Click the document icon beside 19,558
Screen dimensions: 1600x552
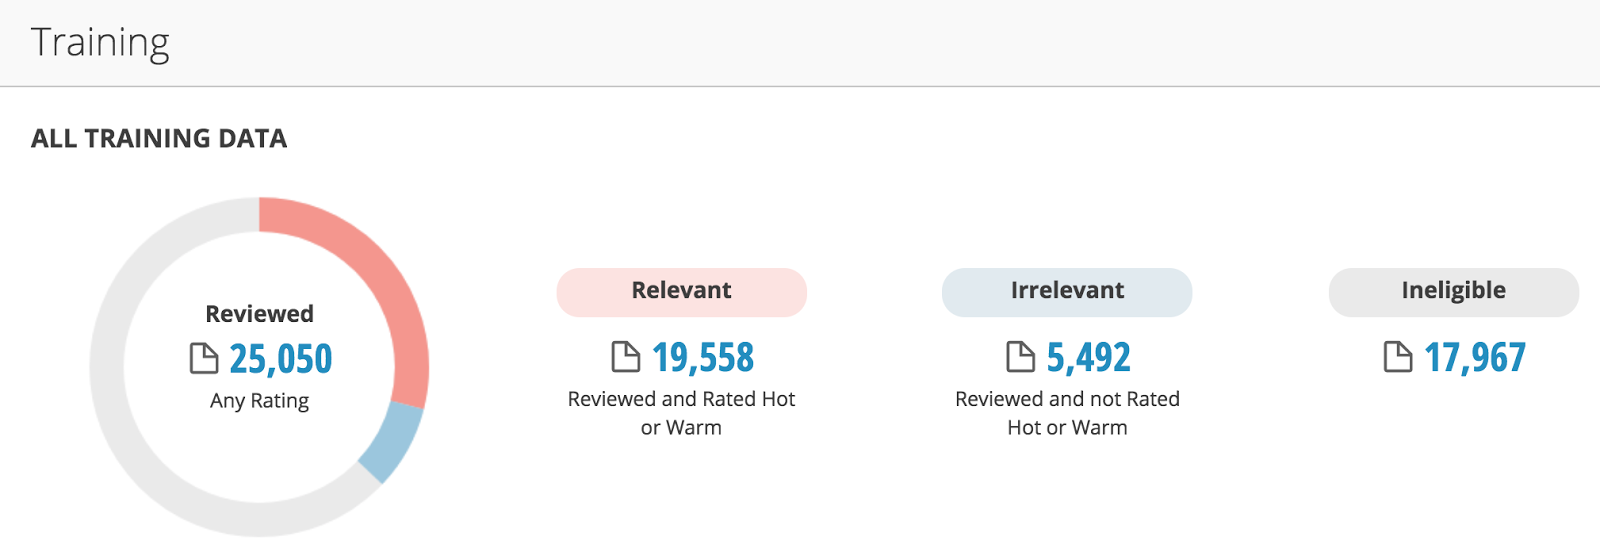coord(626,356)
